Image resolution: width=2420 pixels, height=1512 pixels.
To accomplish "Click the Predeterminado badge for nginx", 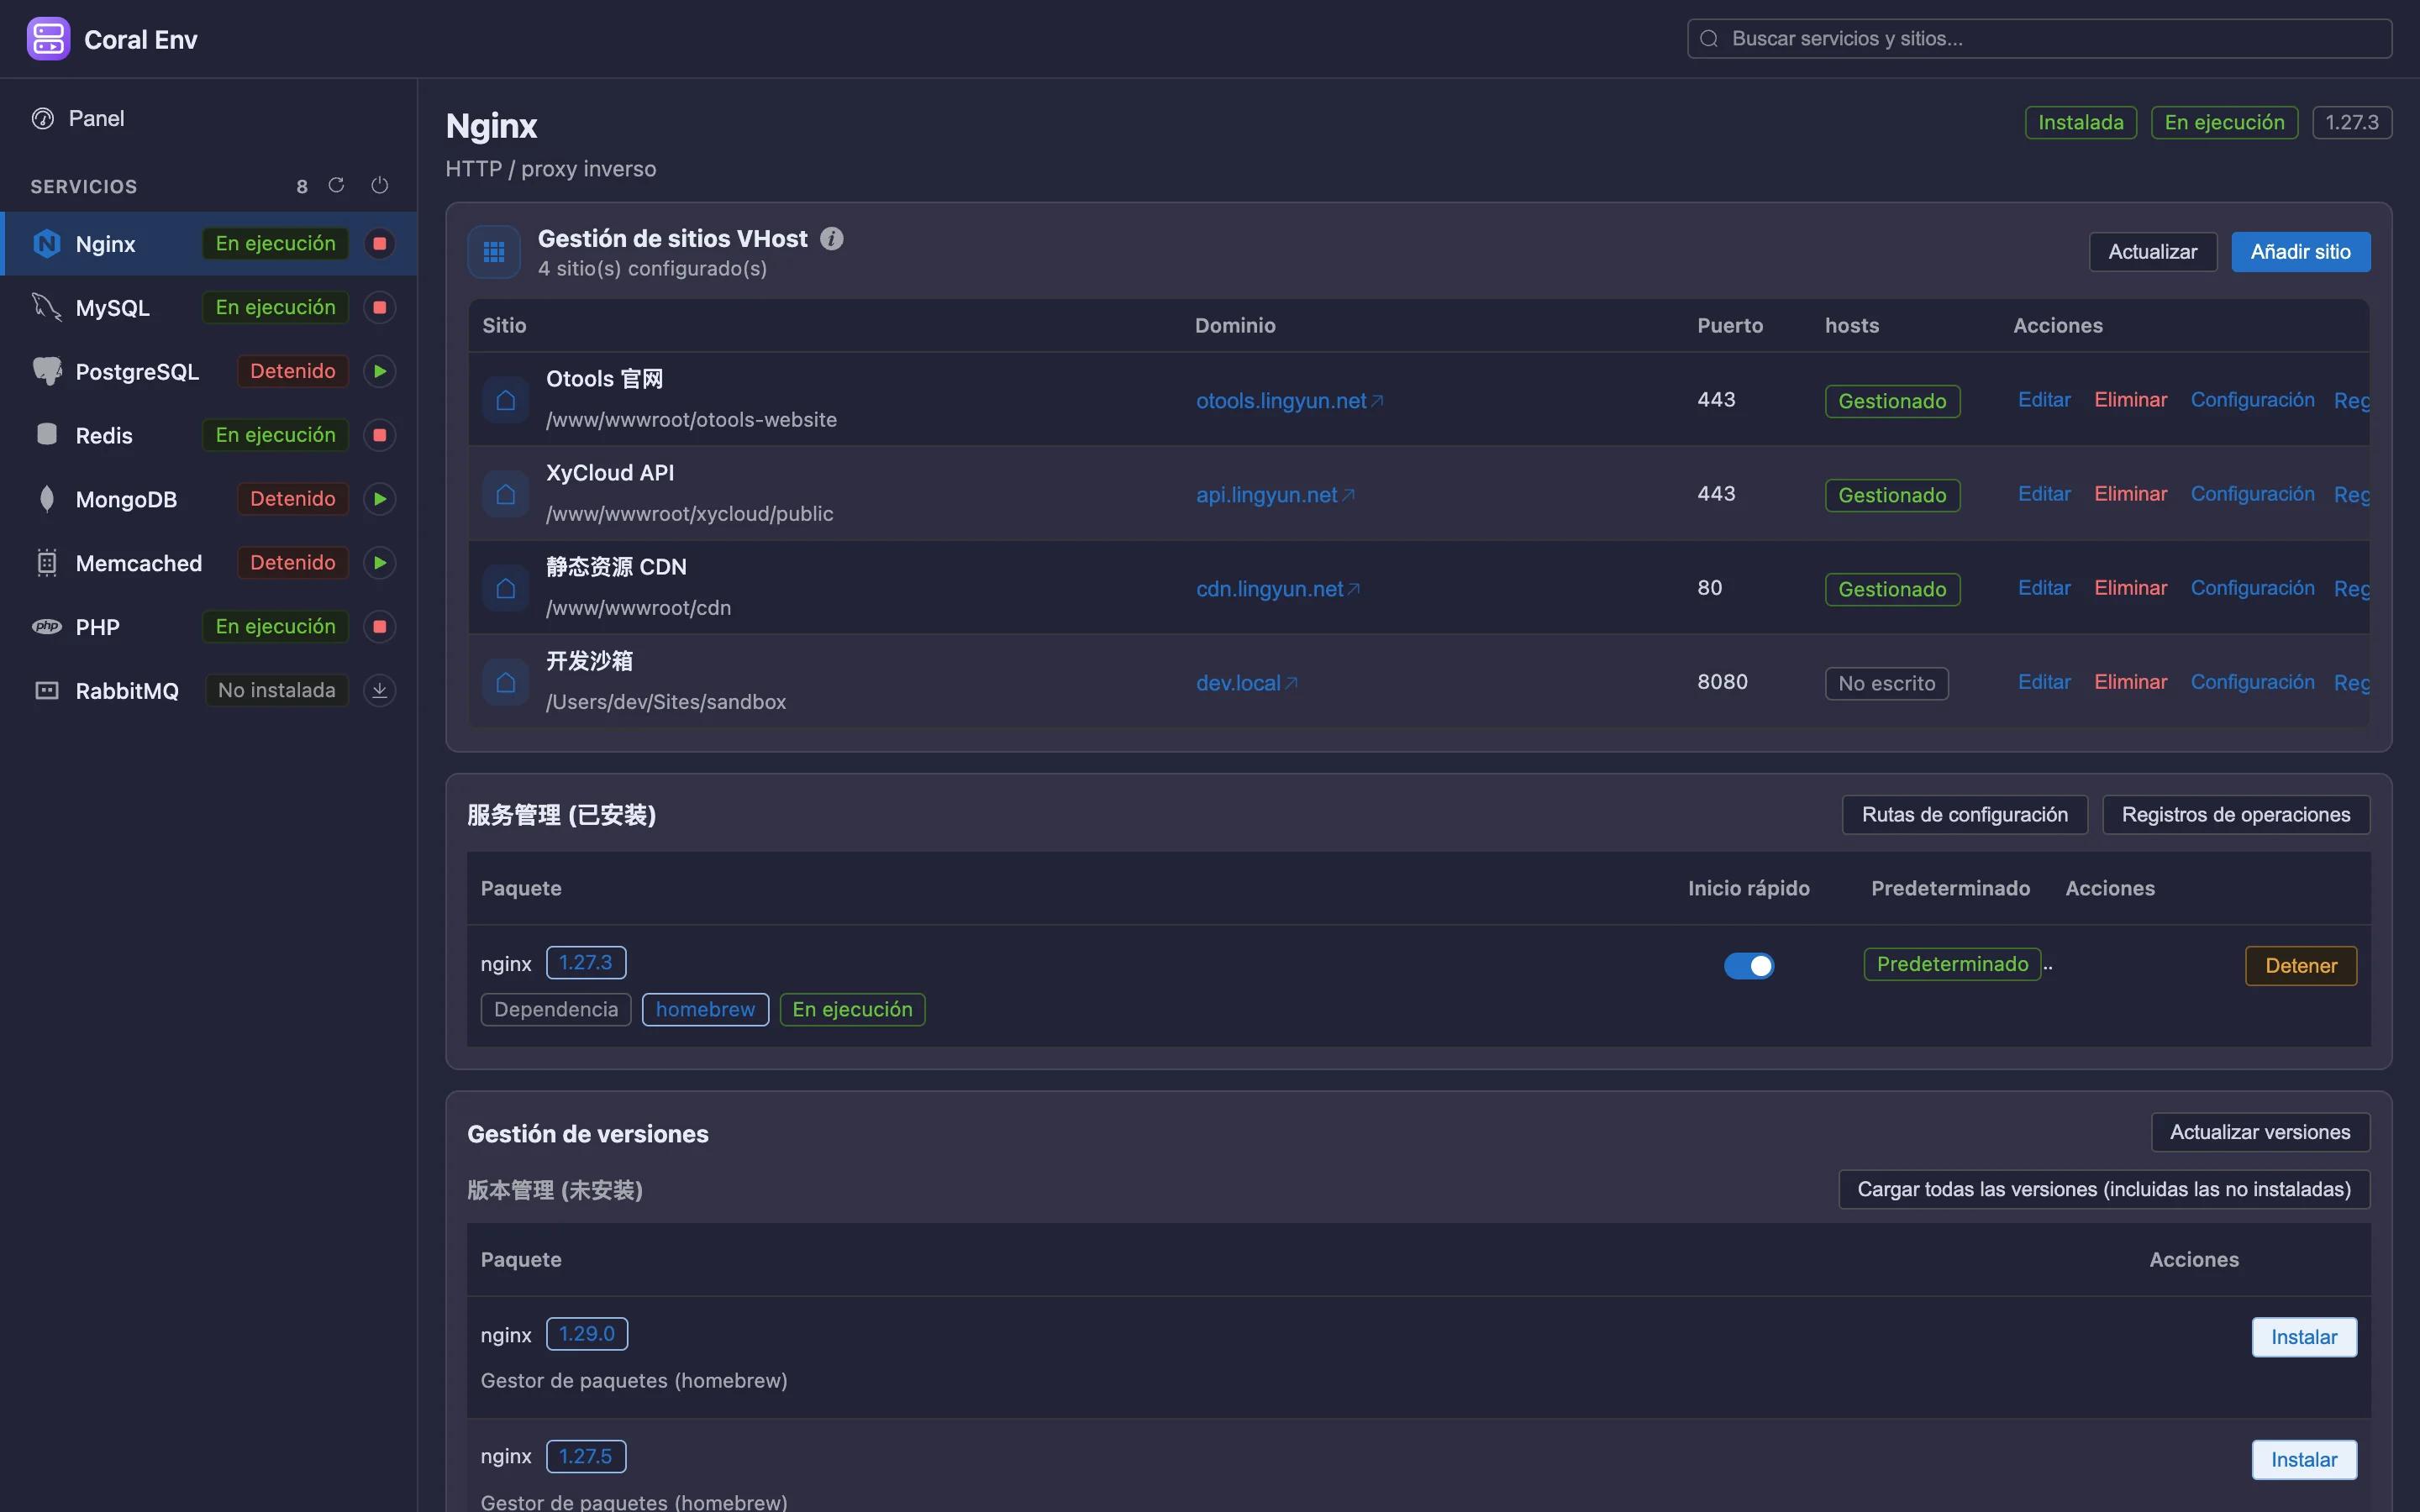I will (1951, 964).
